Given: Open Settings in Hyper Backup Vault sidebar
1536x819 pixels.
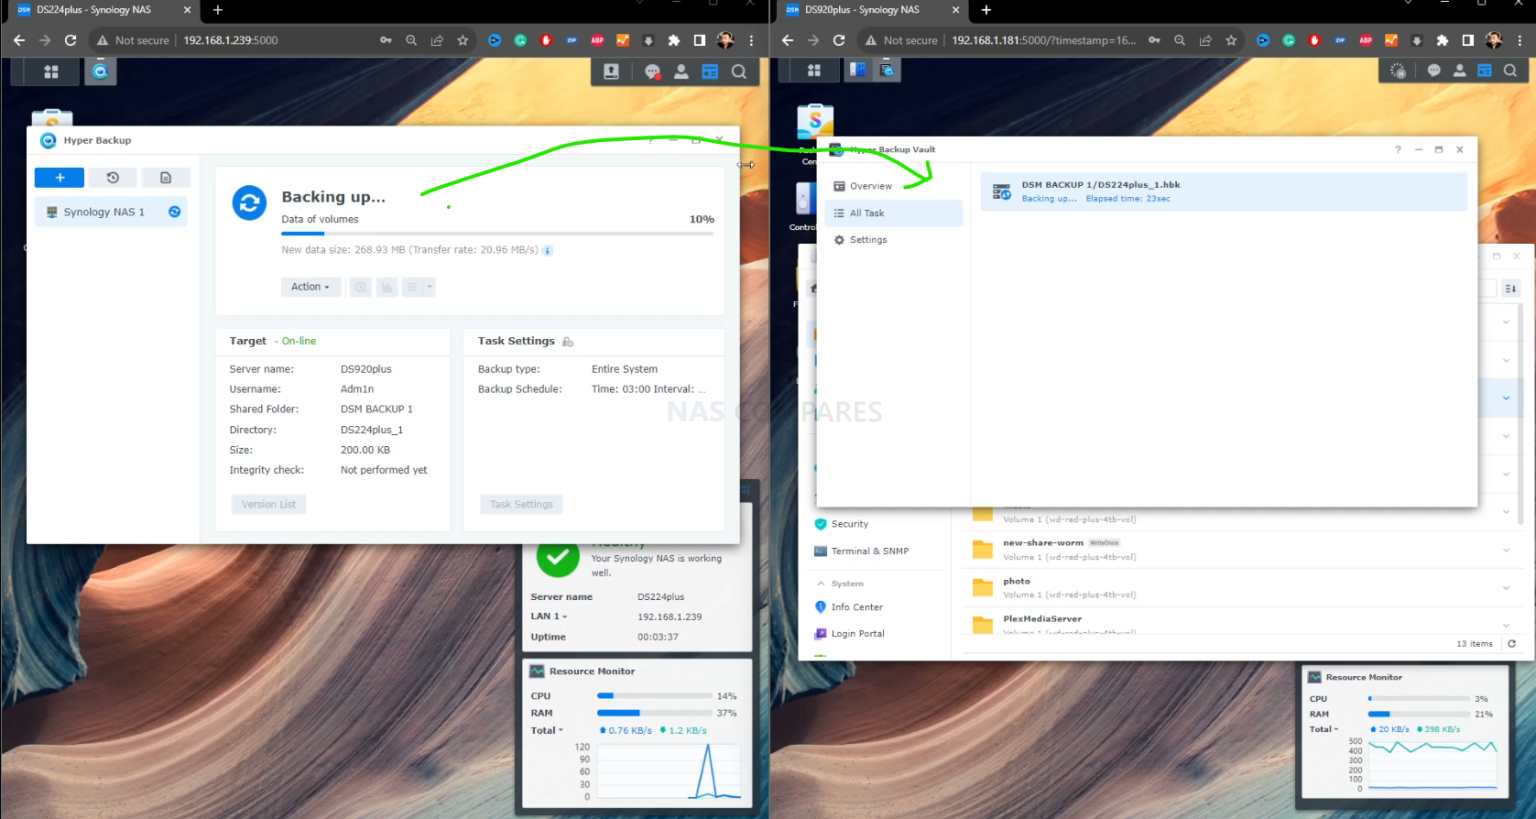Looking at the screenshot, I should tap(866, 239).
